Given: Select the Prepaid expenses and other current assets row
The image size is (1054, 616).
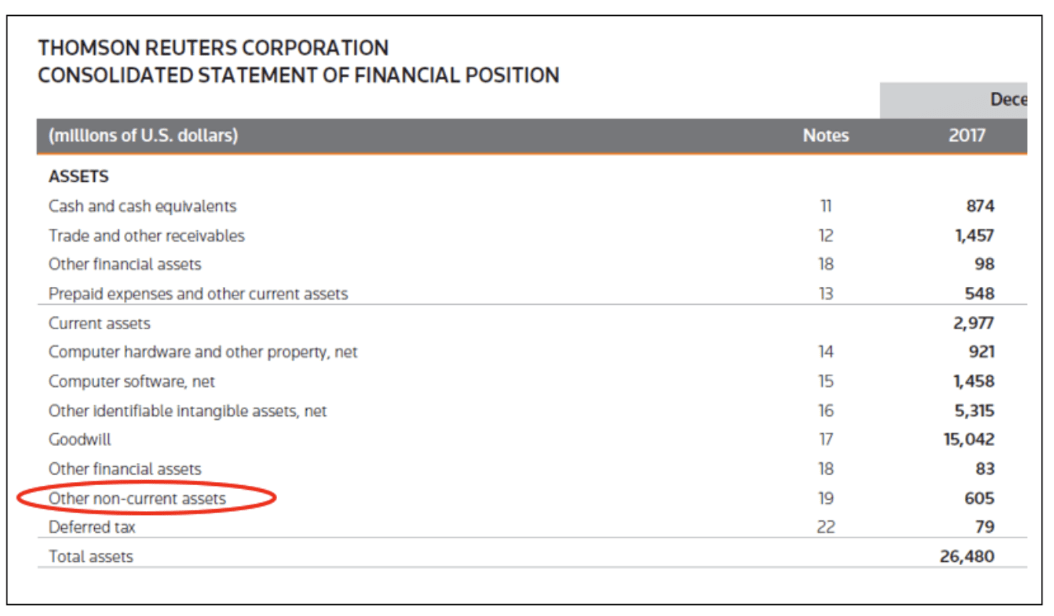Looking at the screenshot, I should point(198,294).
